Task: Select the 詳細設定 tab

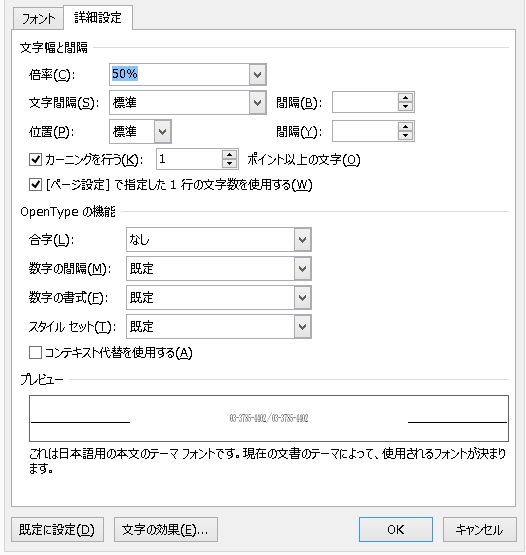Action: pos(98,17)
